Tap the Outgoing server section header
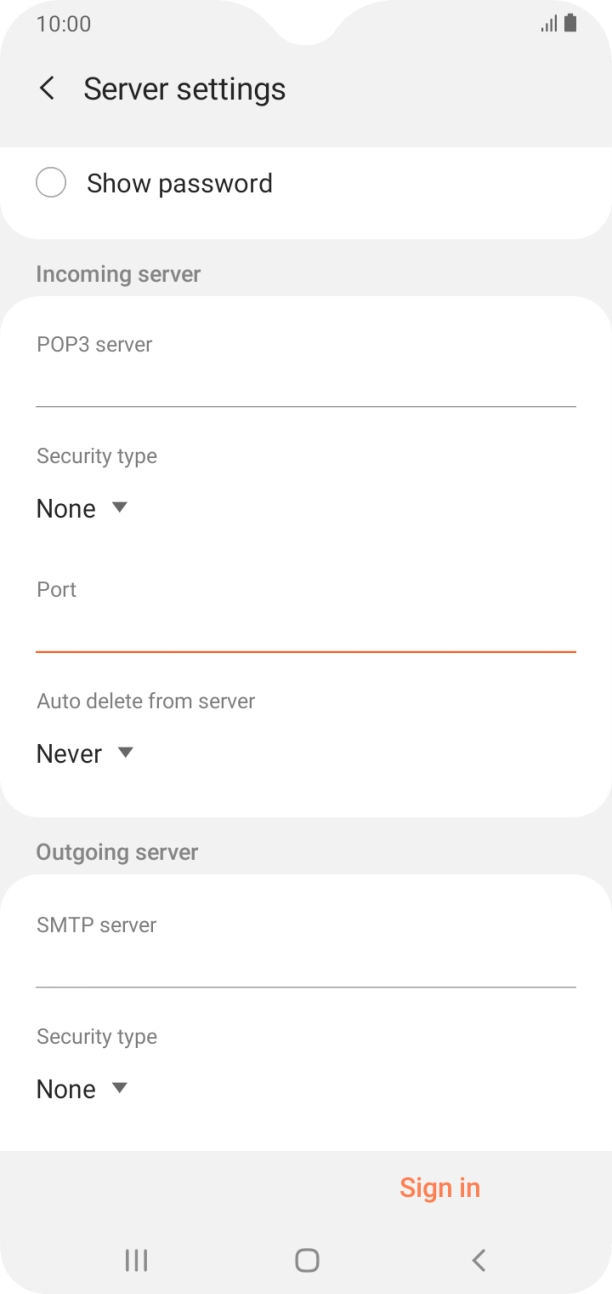This screenshot has height=1294, width=612. tap(117, 852)
